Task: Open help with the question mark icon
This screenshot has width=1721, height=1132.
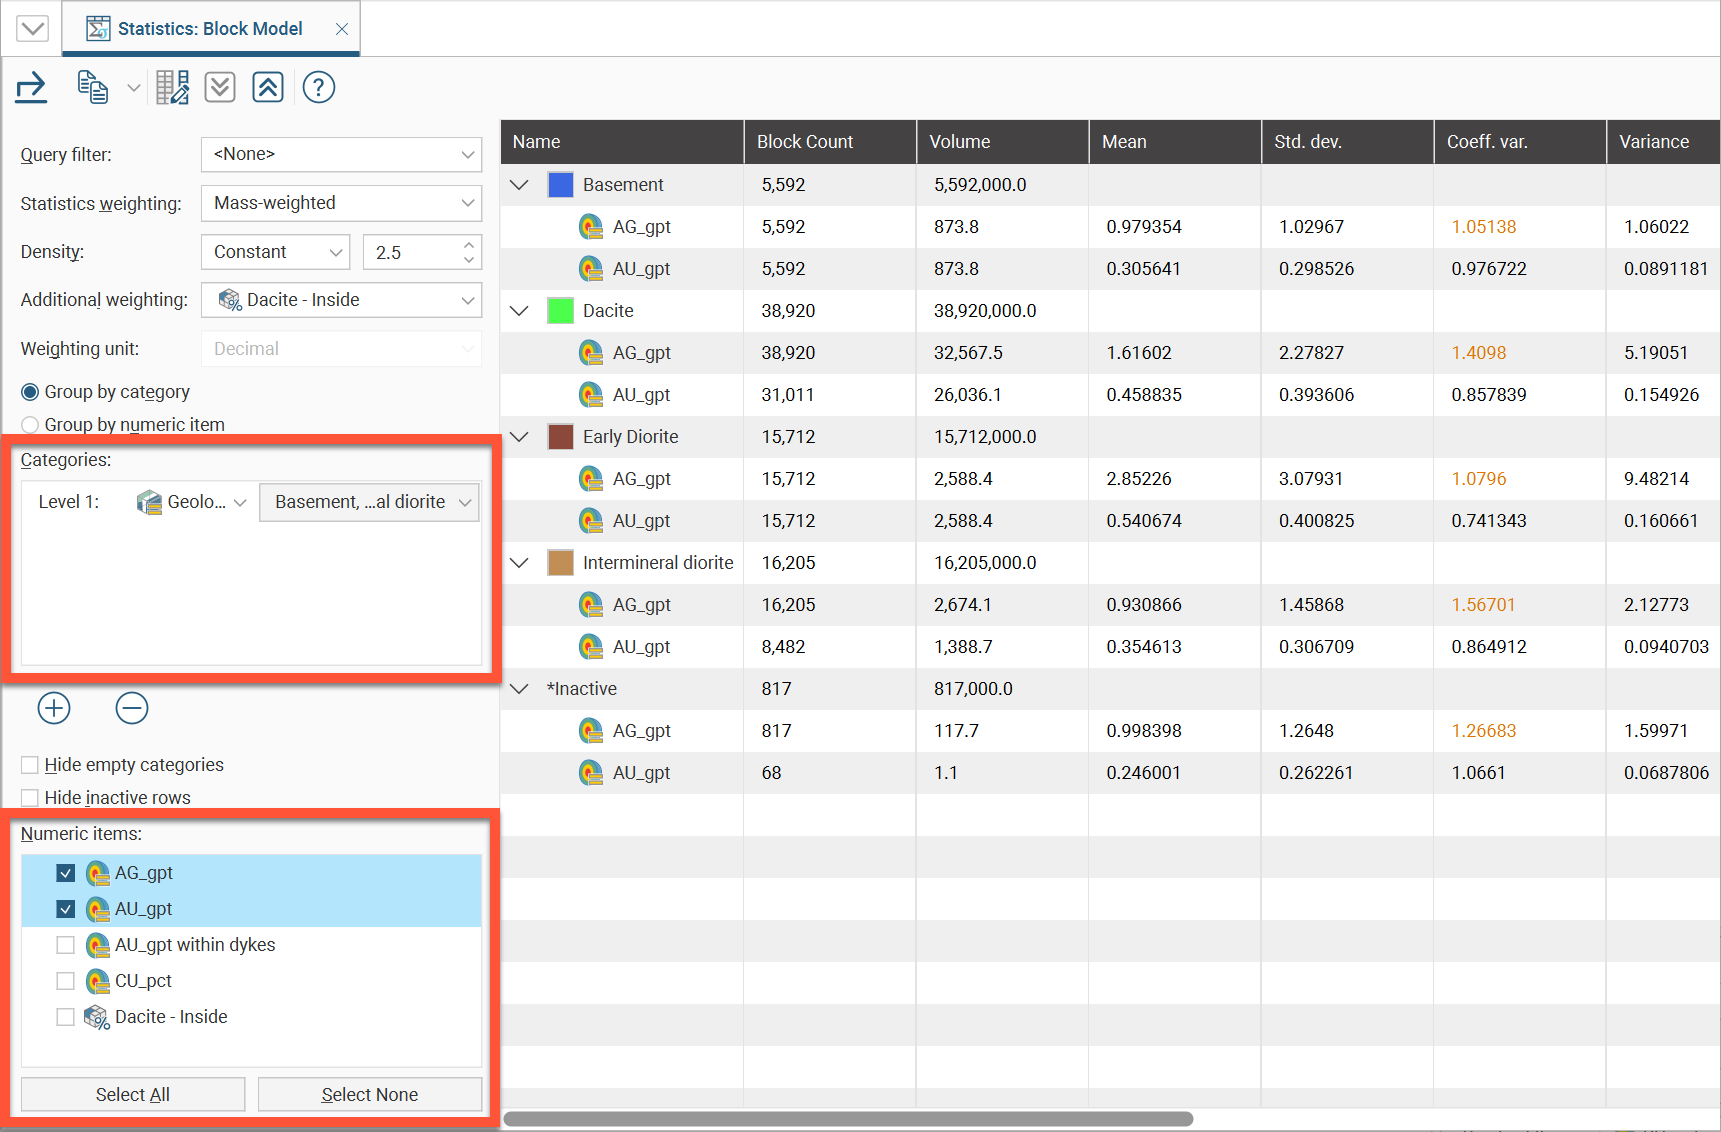Action: tap(318, 88)
